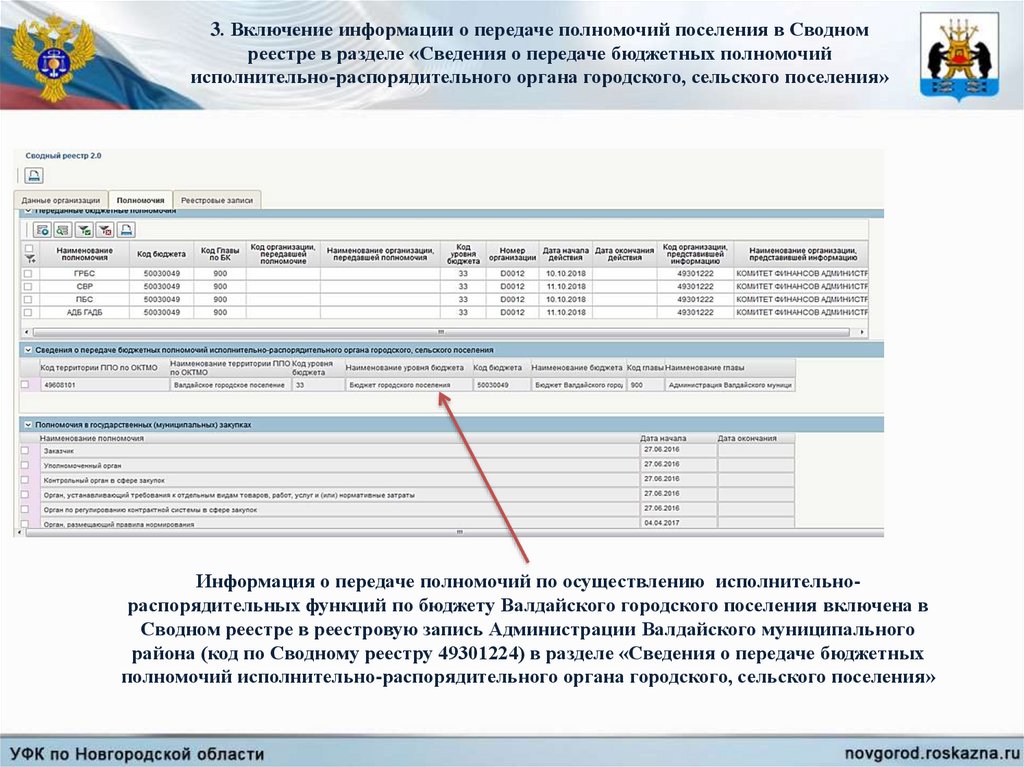Collapse Полномочия в государственных (муниципальных) закупках section

(27, 425)
